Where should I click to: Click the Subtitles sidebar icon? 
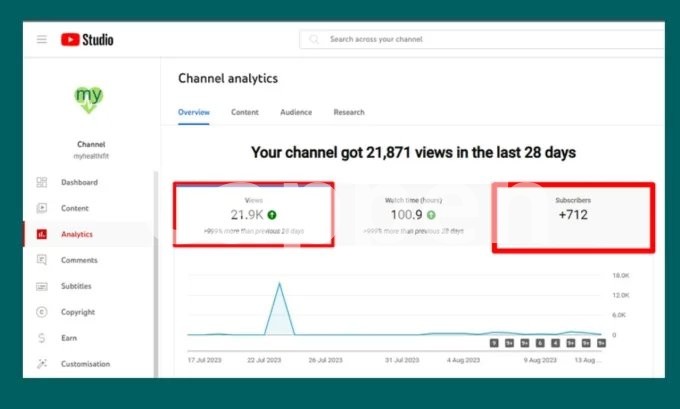[42, 286]
